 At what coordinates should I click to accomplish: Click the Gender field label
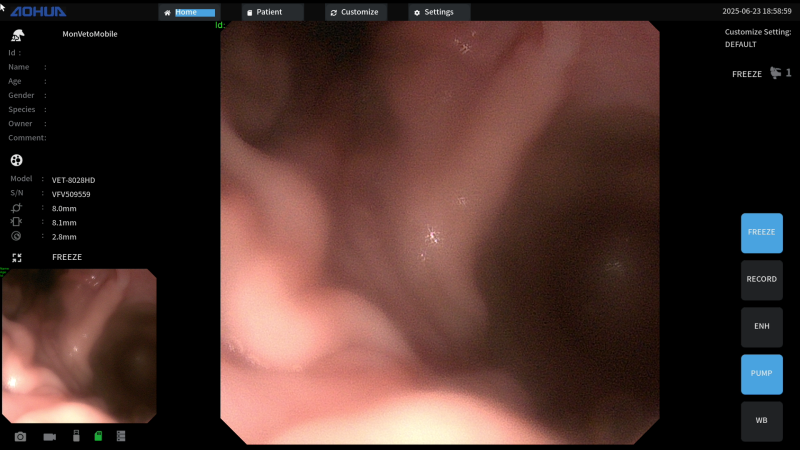tap(21, 95)
